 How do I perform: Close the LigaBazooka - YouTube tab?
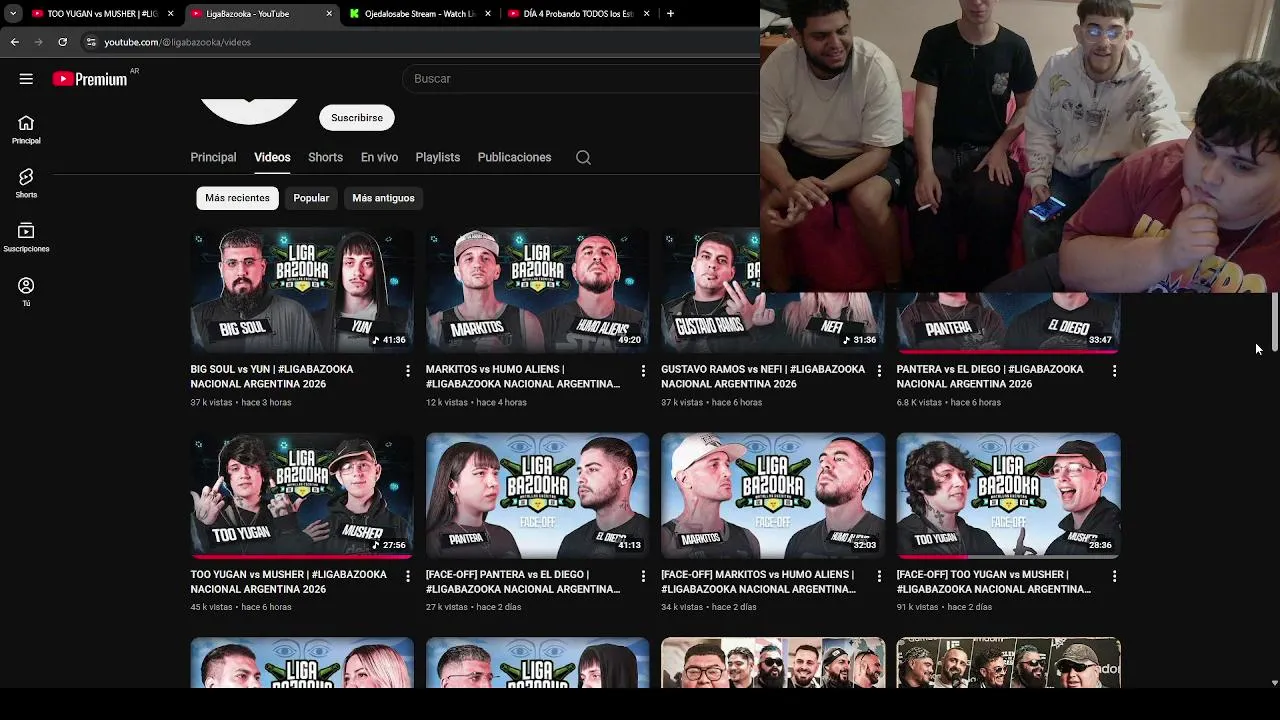point(329,14)
